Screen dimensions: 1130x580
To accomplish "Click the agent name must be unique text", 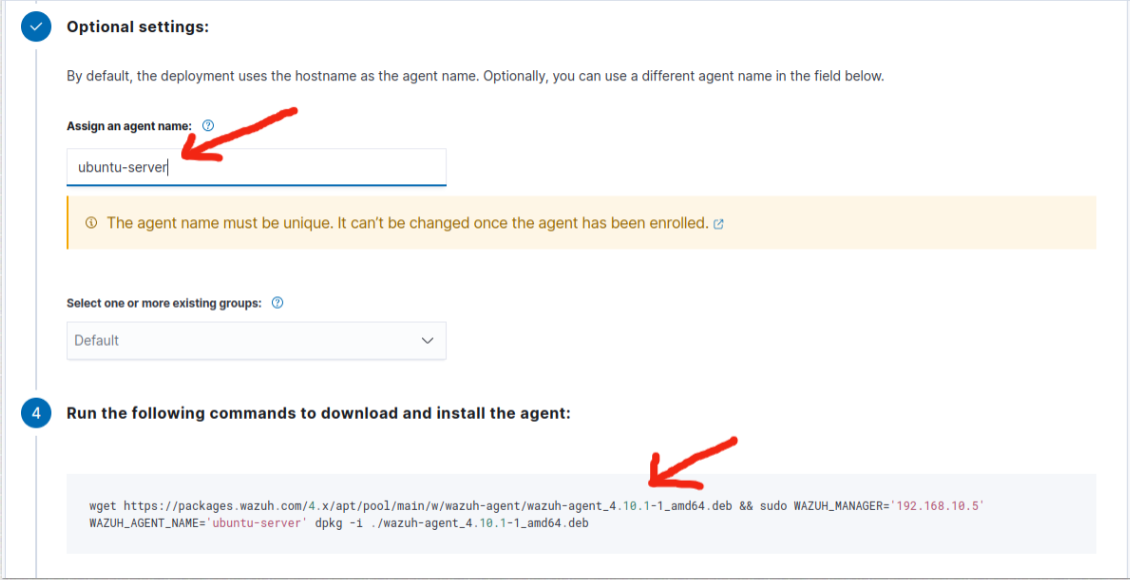I will click(407, 223).
